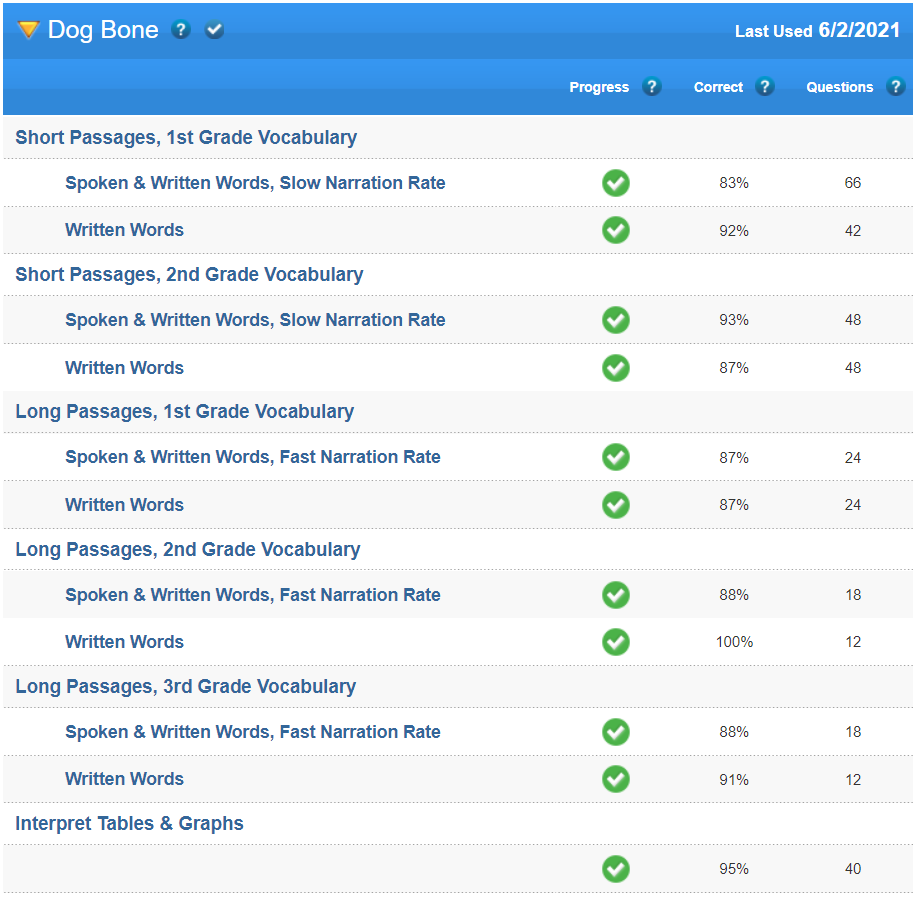
Task: Open Short Passages, 2nd Grade Vocabulary heading
Action: [x=189, y=275]
